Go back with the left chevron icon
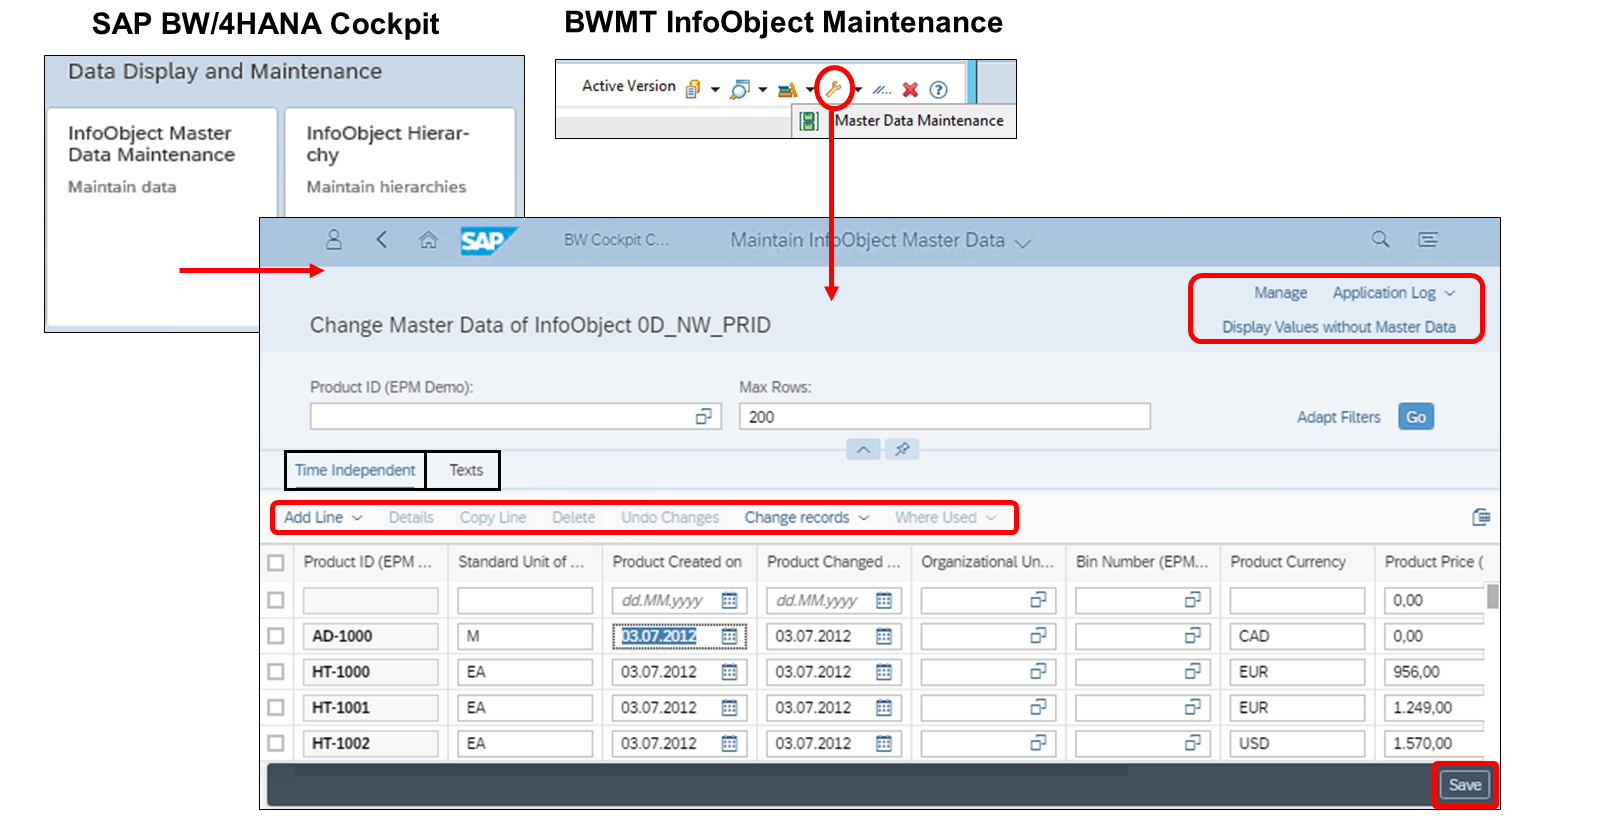1600x820 pixels. click(381, 240)
